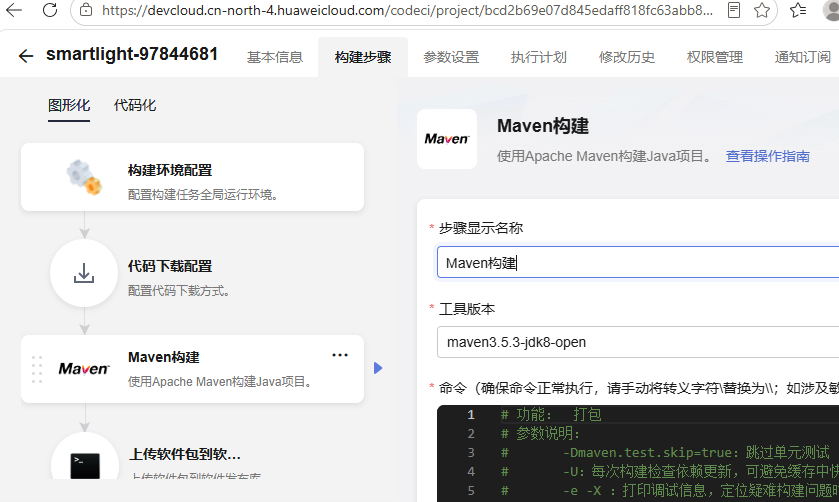Viewport: 839px width, 502px height.
Task: Open the 参数设置 tab
Action: (x=451, y=57)
